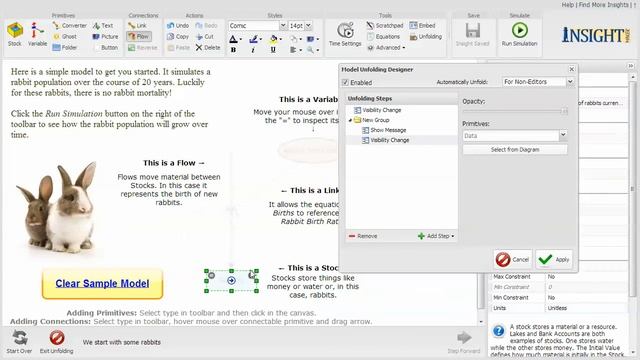Toggle italic formatting
This screenshot has height=360, width=640.
[253, 50]
